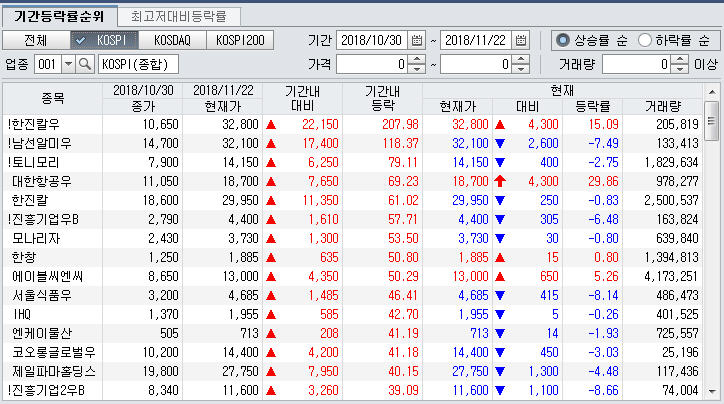Image resolution: width=724 pixels, height=404 pixels.
Task: Switch to the 기간등락률순위 tab
Action: (x=58, y=16)
